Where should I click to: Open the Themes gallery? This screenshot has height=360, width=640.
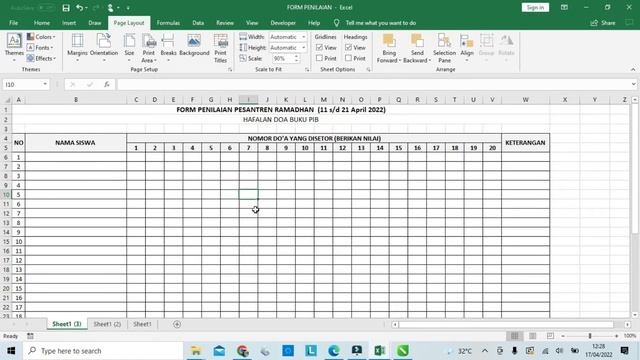(14, 48)
